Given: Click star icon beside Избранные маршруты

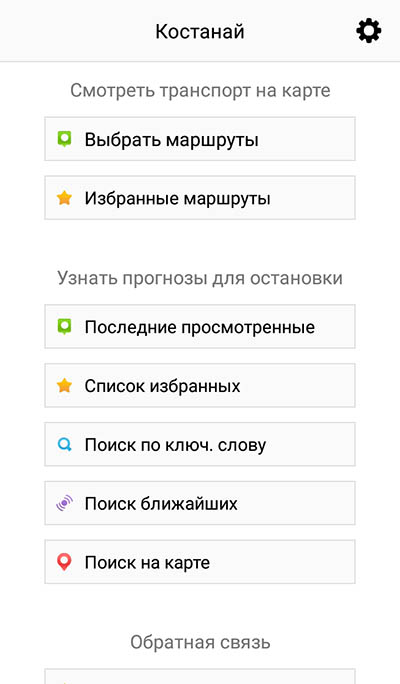Looking at the screenshot, I should coord(65,198).
